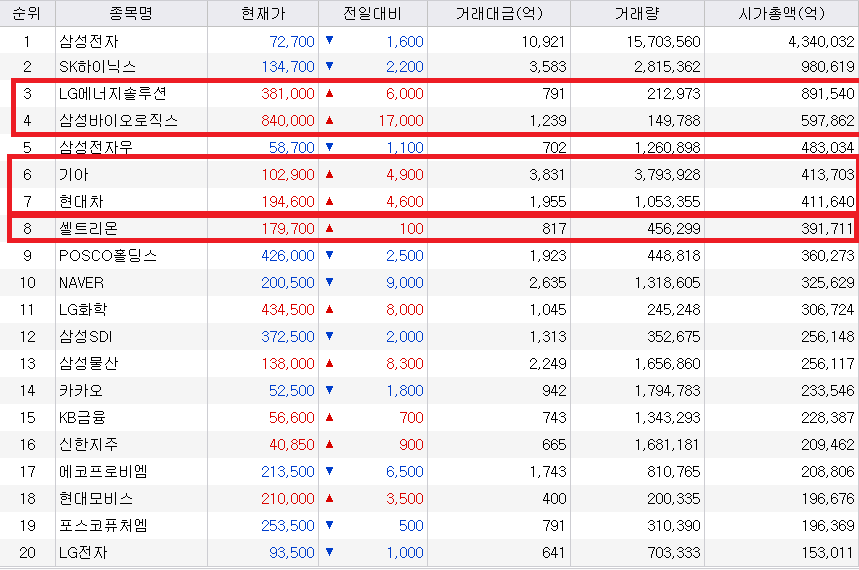The width and height of the screenshot is (859, 570).
Task: Click the 381,000 price of LG에너지솔루션
Action: [288, 94]
